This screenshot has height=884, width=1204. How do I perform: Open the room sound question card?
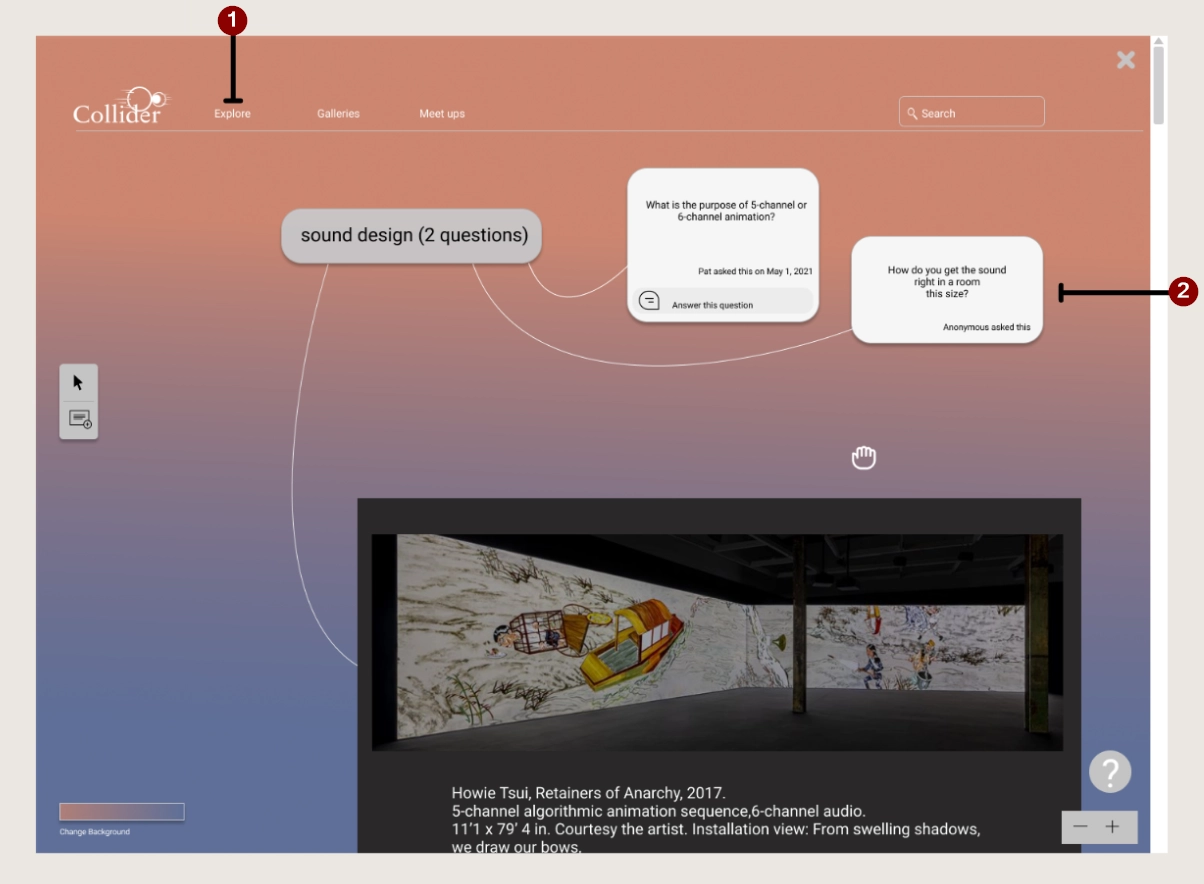pos(946,290)
